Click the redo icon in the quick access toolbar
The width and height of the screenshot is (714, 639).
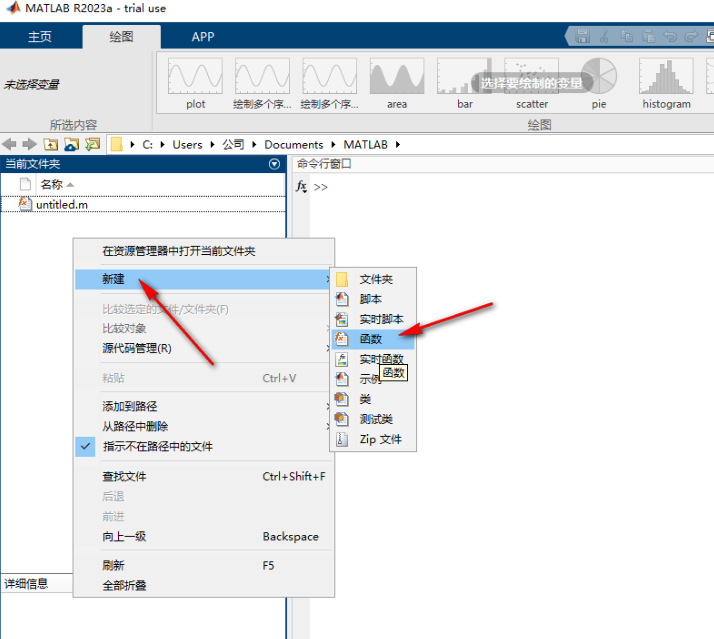691,36
